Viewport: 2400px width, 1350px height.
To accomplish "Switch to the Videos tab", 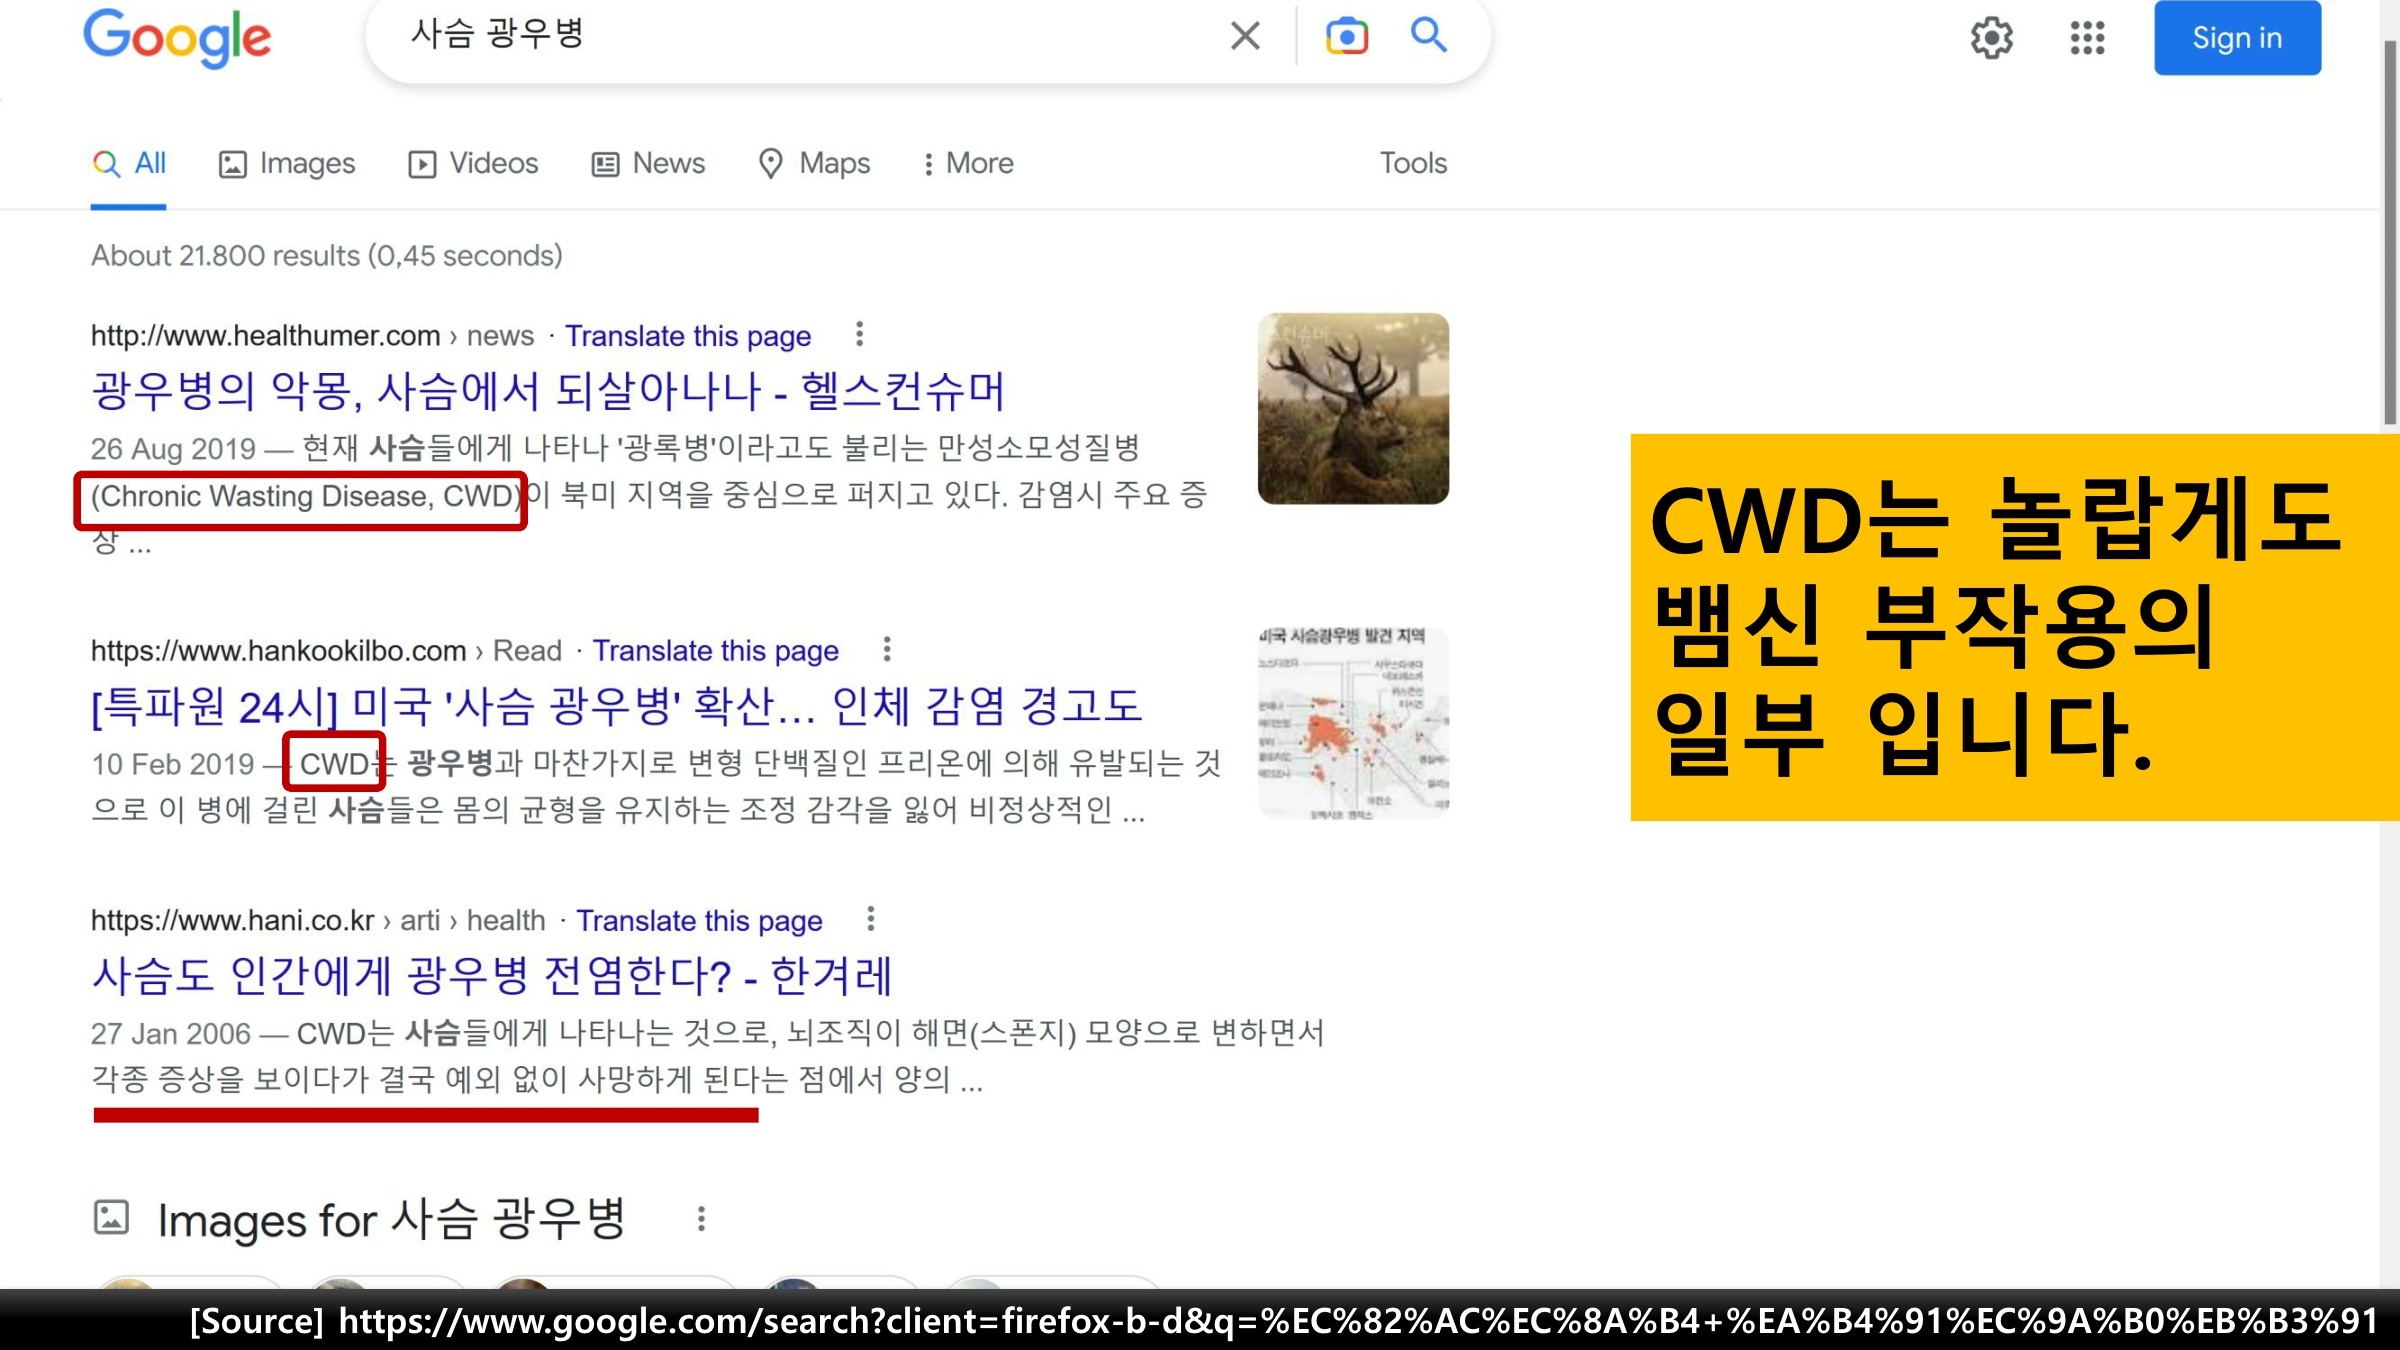I will [473, 163].
